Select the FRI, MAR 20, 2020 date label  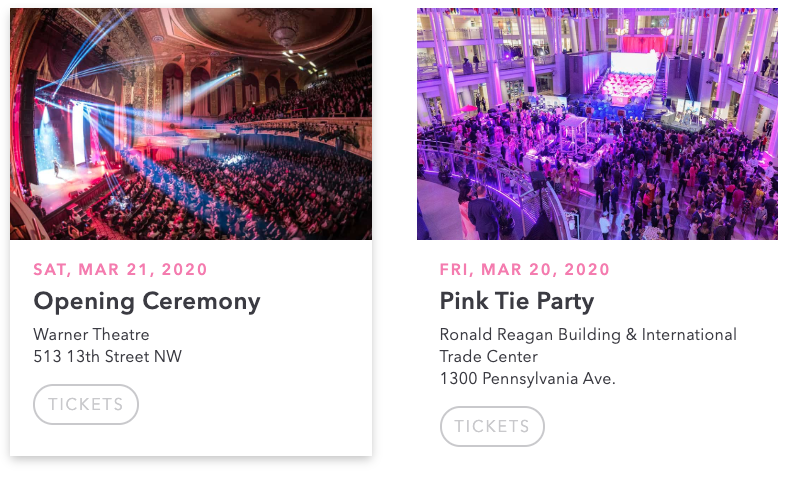point(525,269)
